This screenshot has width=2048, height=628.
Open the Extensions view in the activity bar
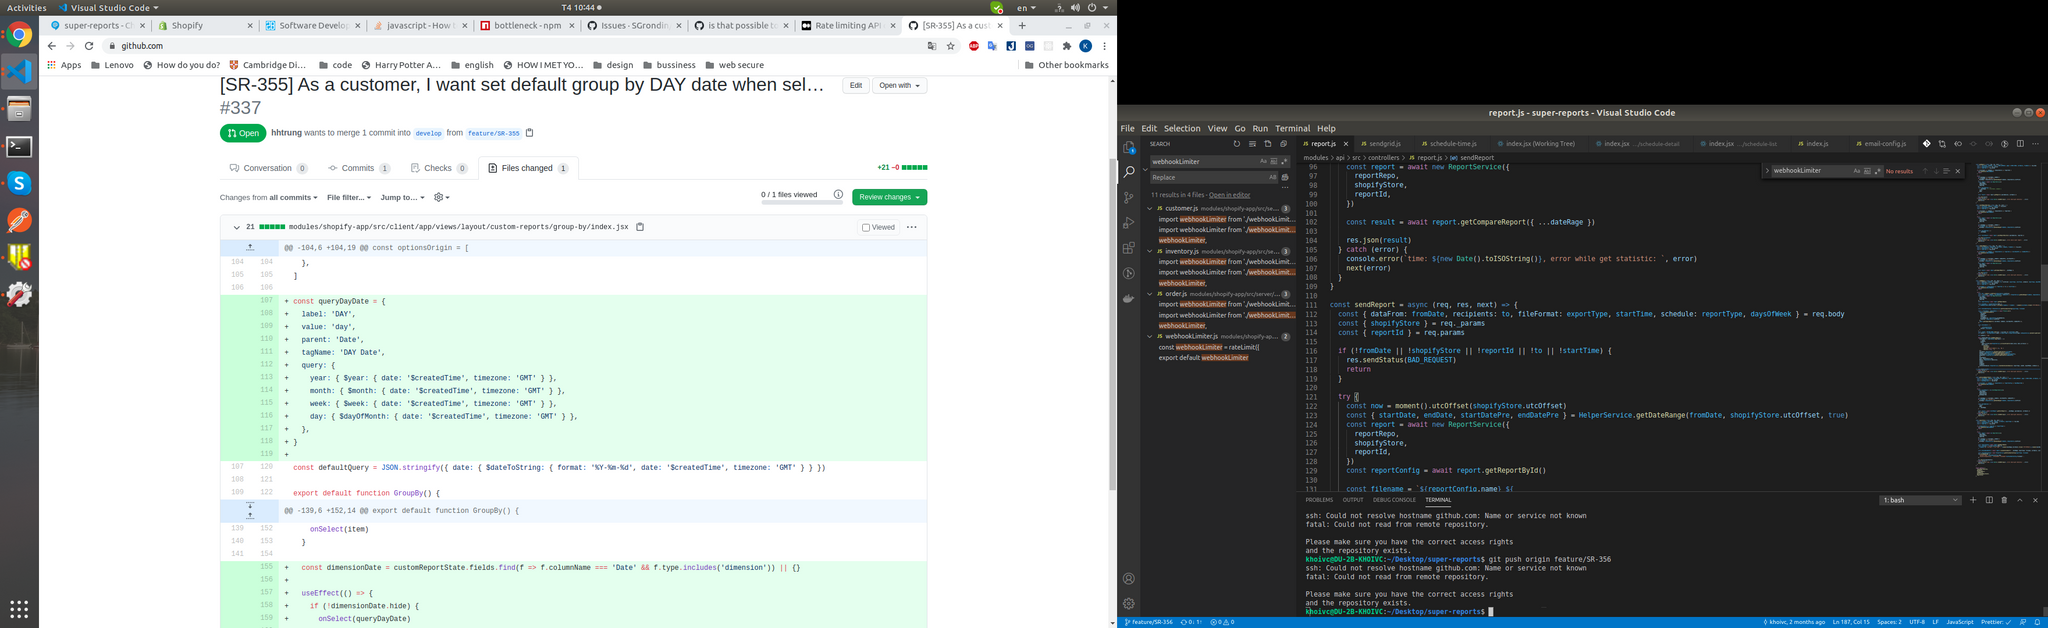1129,248
